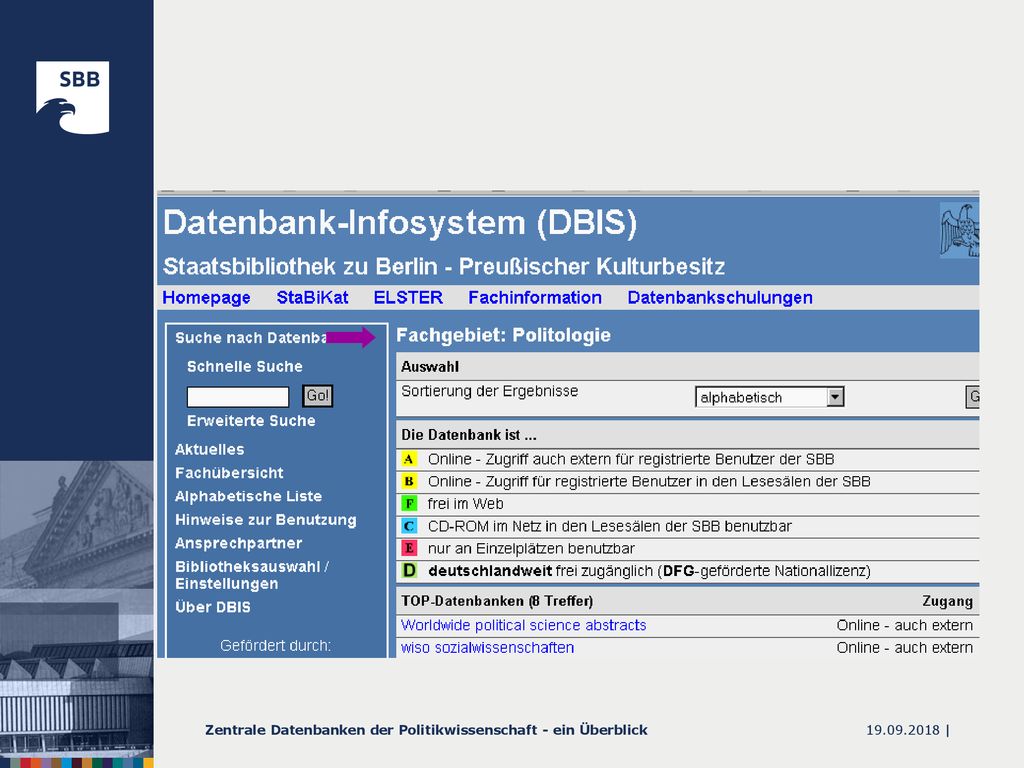Viewport: 1024px width, 768px height.
Task: Open the Aktuelles sidebar link
Action: (x=210, y=449)
